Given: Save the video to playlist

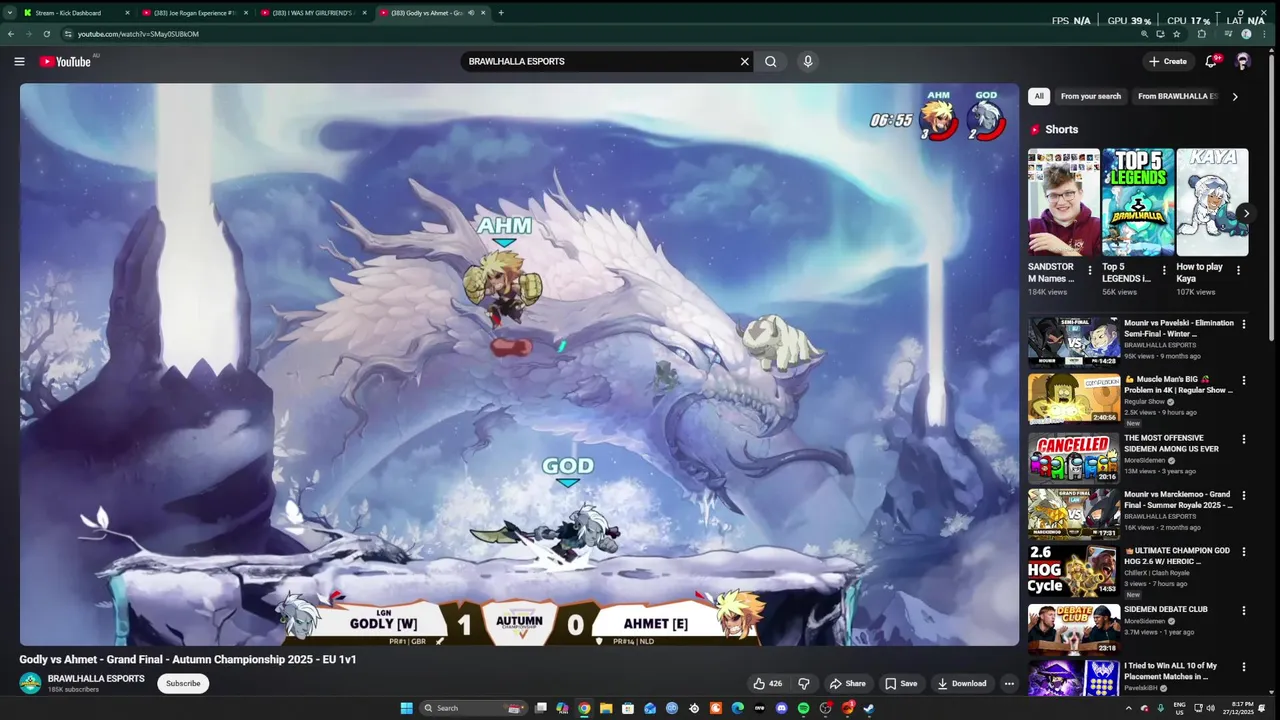Looking at the screenshot, I should click(900, 684).
